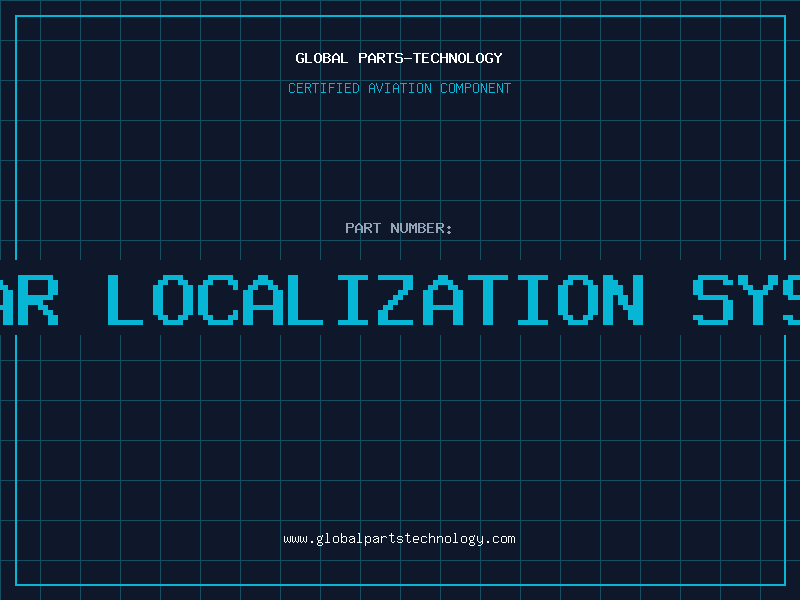
Task: Click the cut-off AR text at left edge
Action: click(30, 300)
